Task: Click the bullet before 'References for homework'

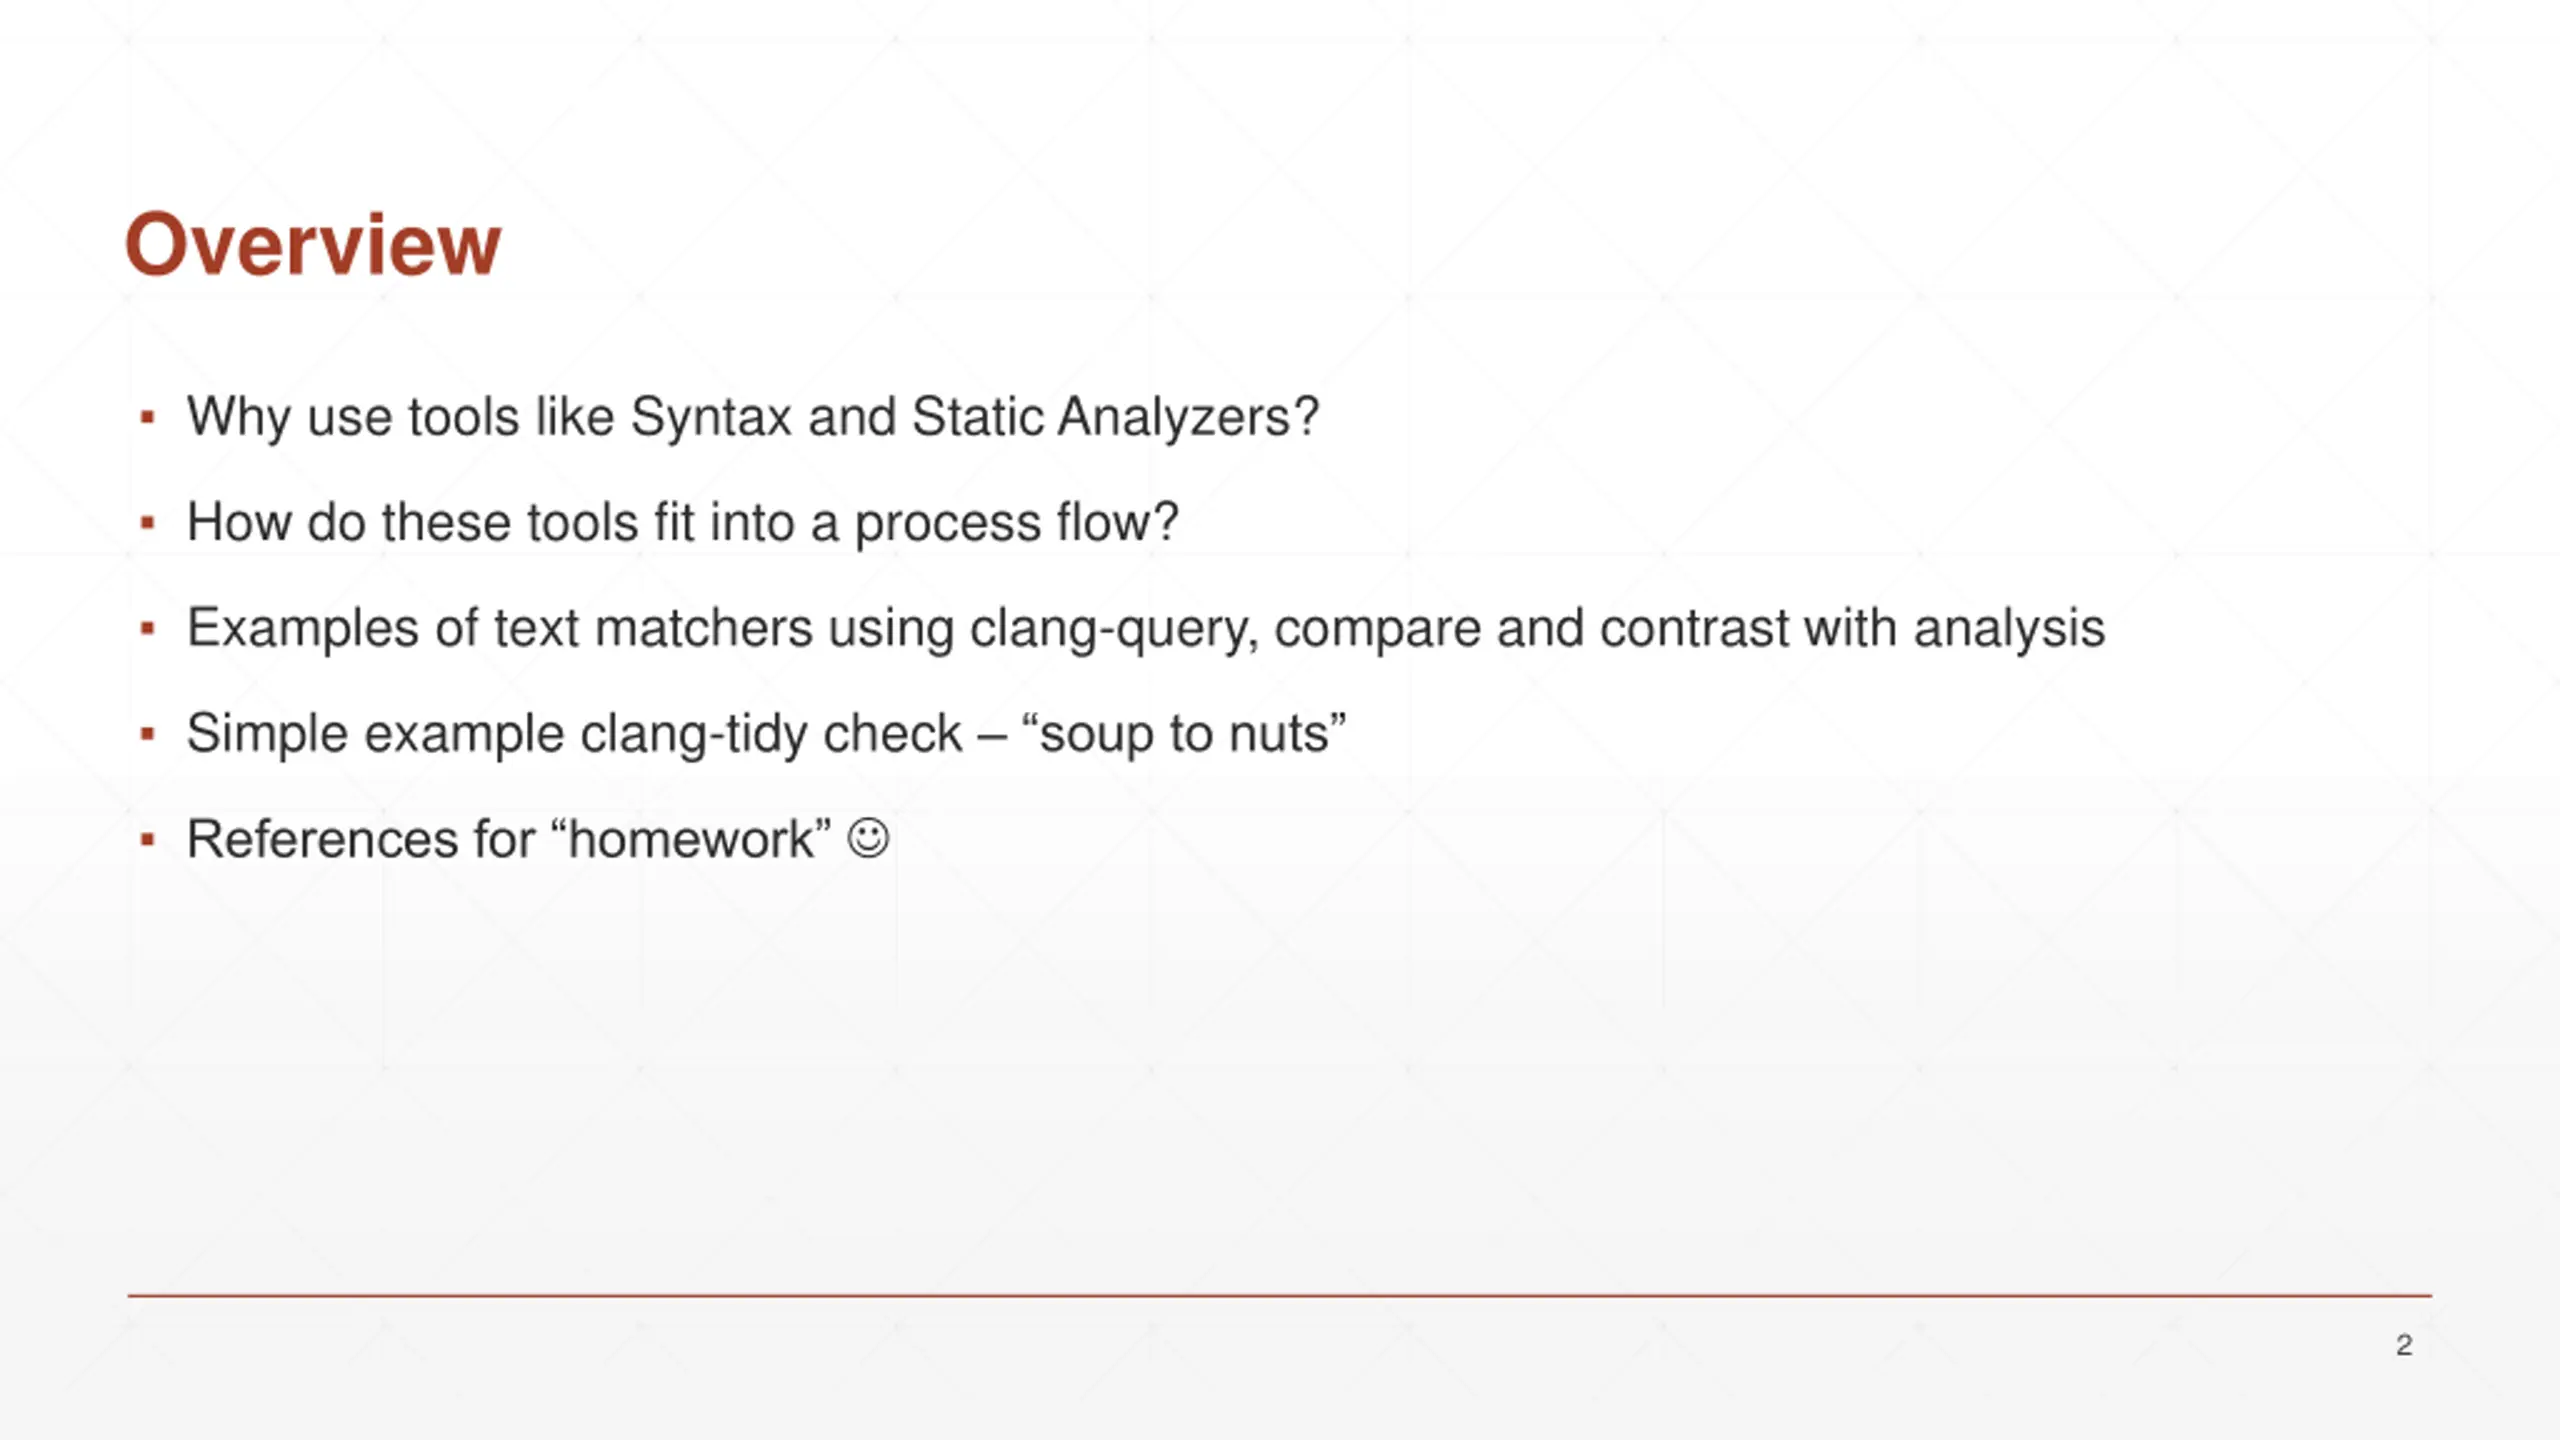Action: point(148,839)
